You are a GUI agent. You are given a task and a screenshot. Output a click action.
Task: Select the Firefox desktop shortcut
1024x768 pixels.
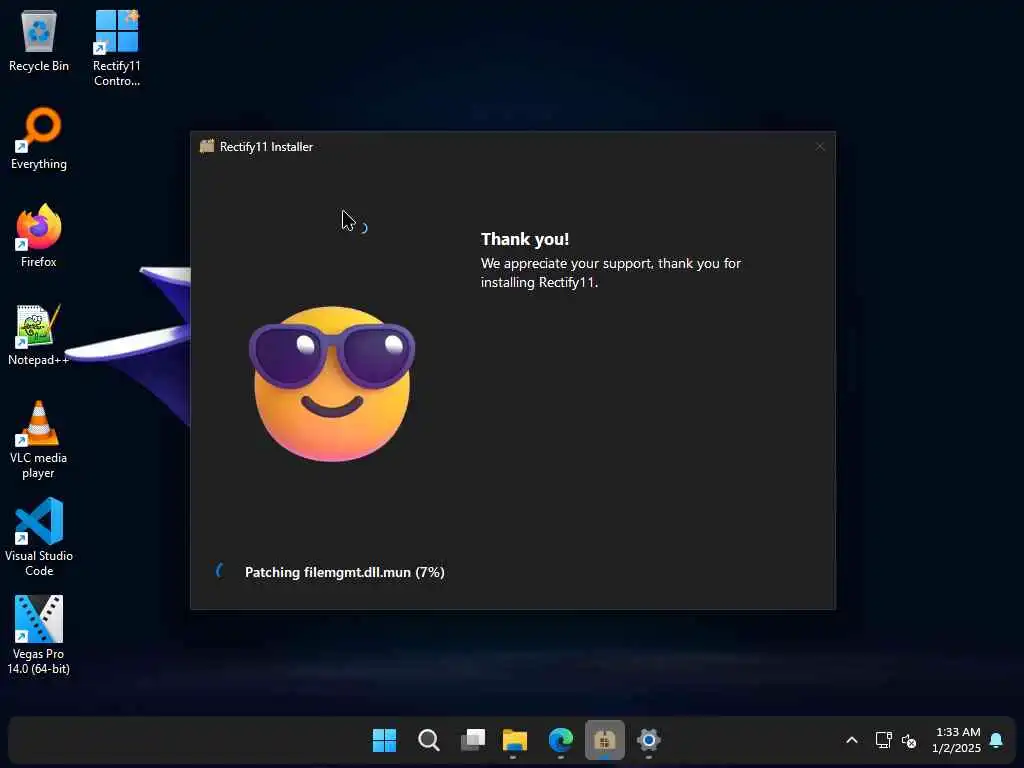coord(39,235)
